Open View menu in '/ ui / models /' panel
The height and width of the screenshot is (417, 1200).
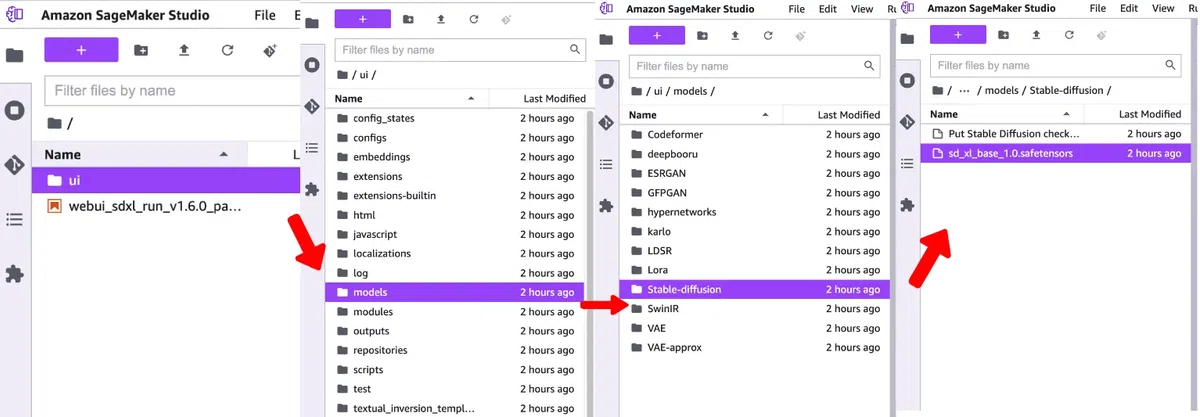tap(861, 8)
